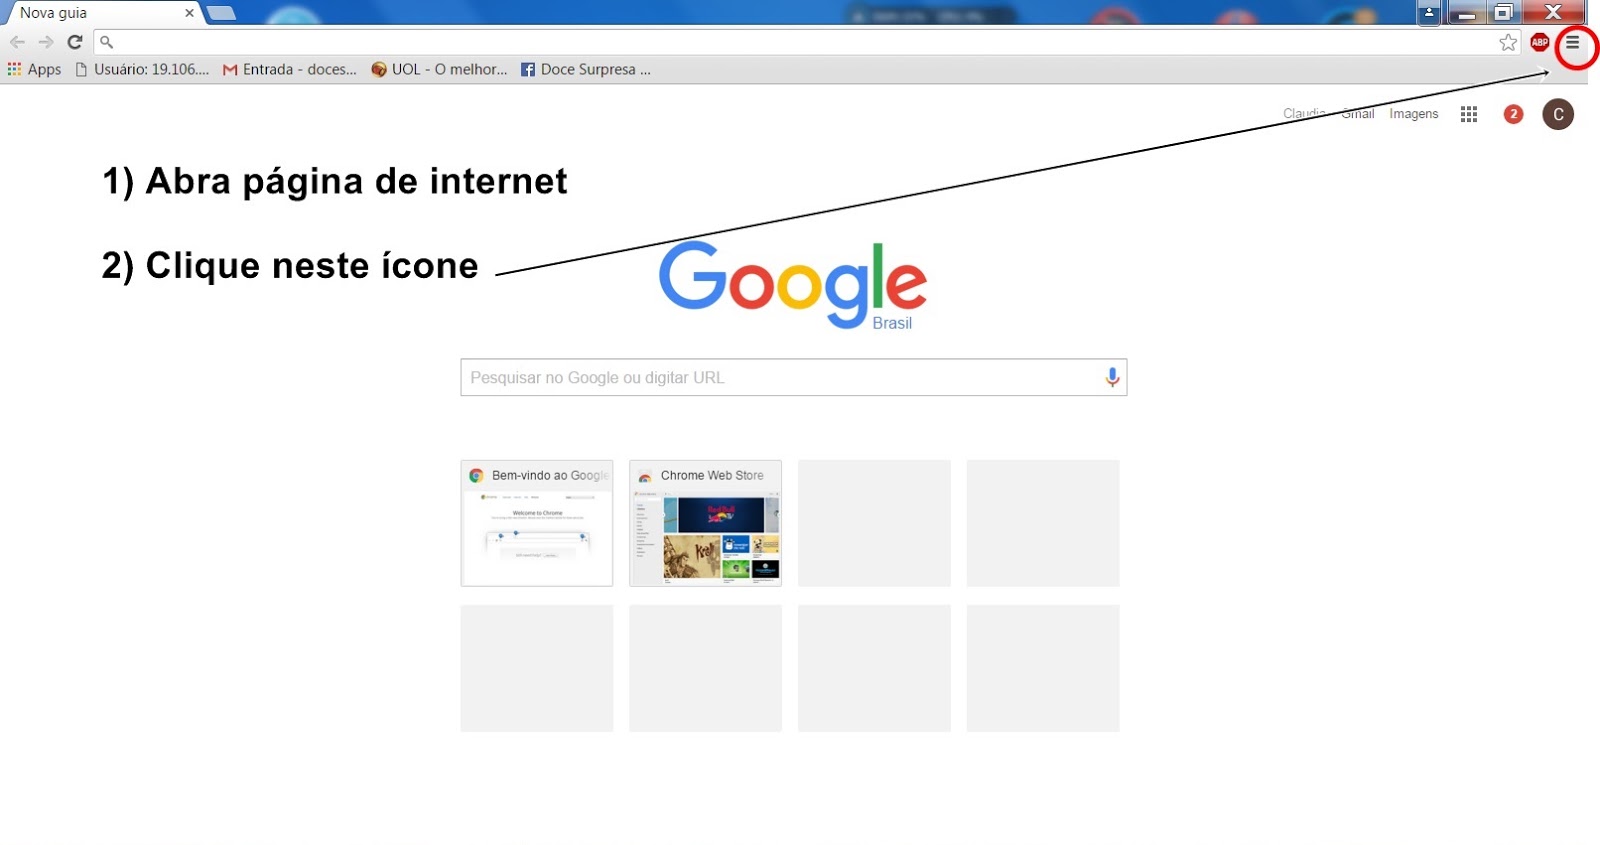
Task: Open the Apps bookmarks shortcut
Action: (x=35, y=69)
